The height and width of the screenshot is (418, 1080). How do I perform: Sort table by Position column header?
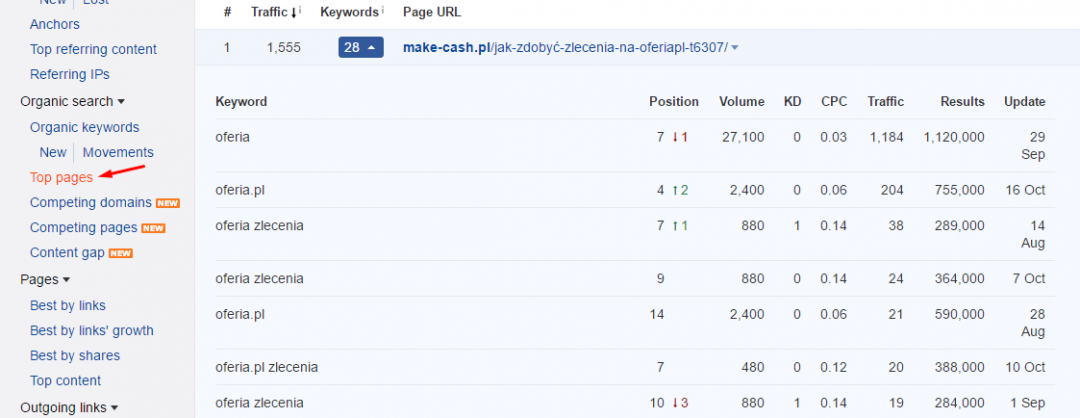click(673, 101)
